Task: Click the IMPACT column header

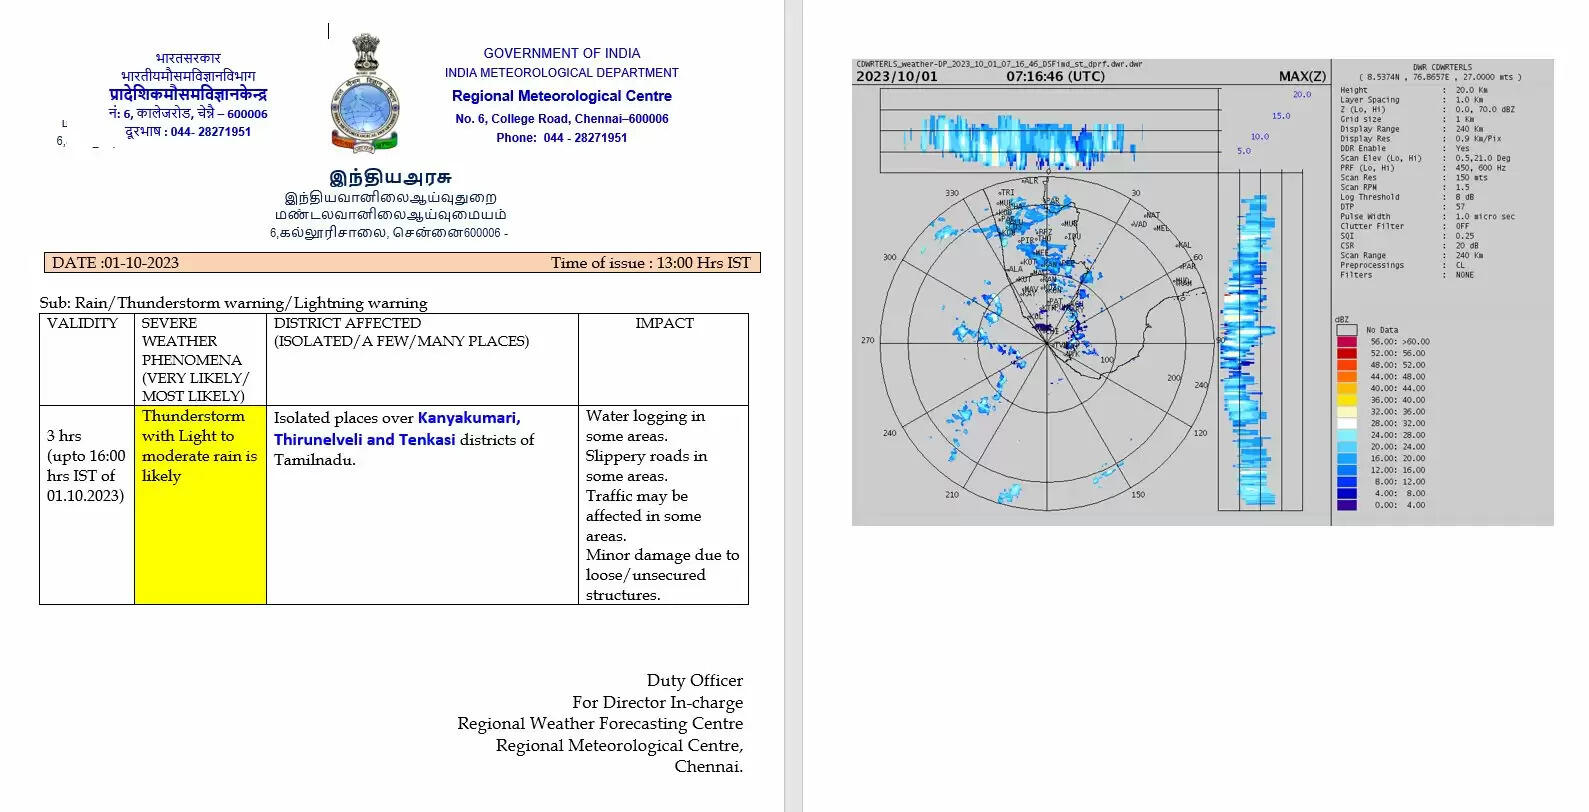Action: (664, 324)
